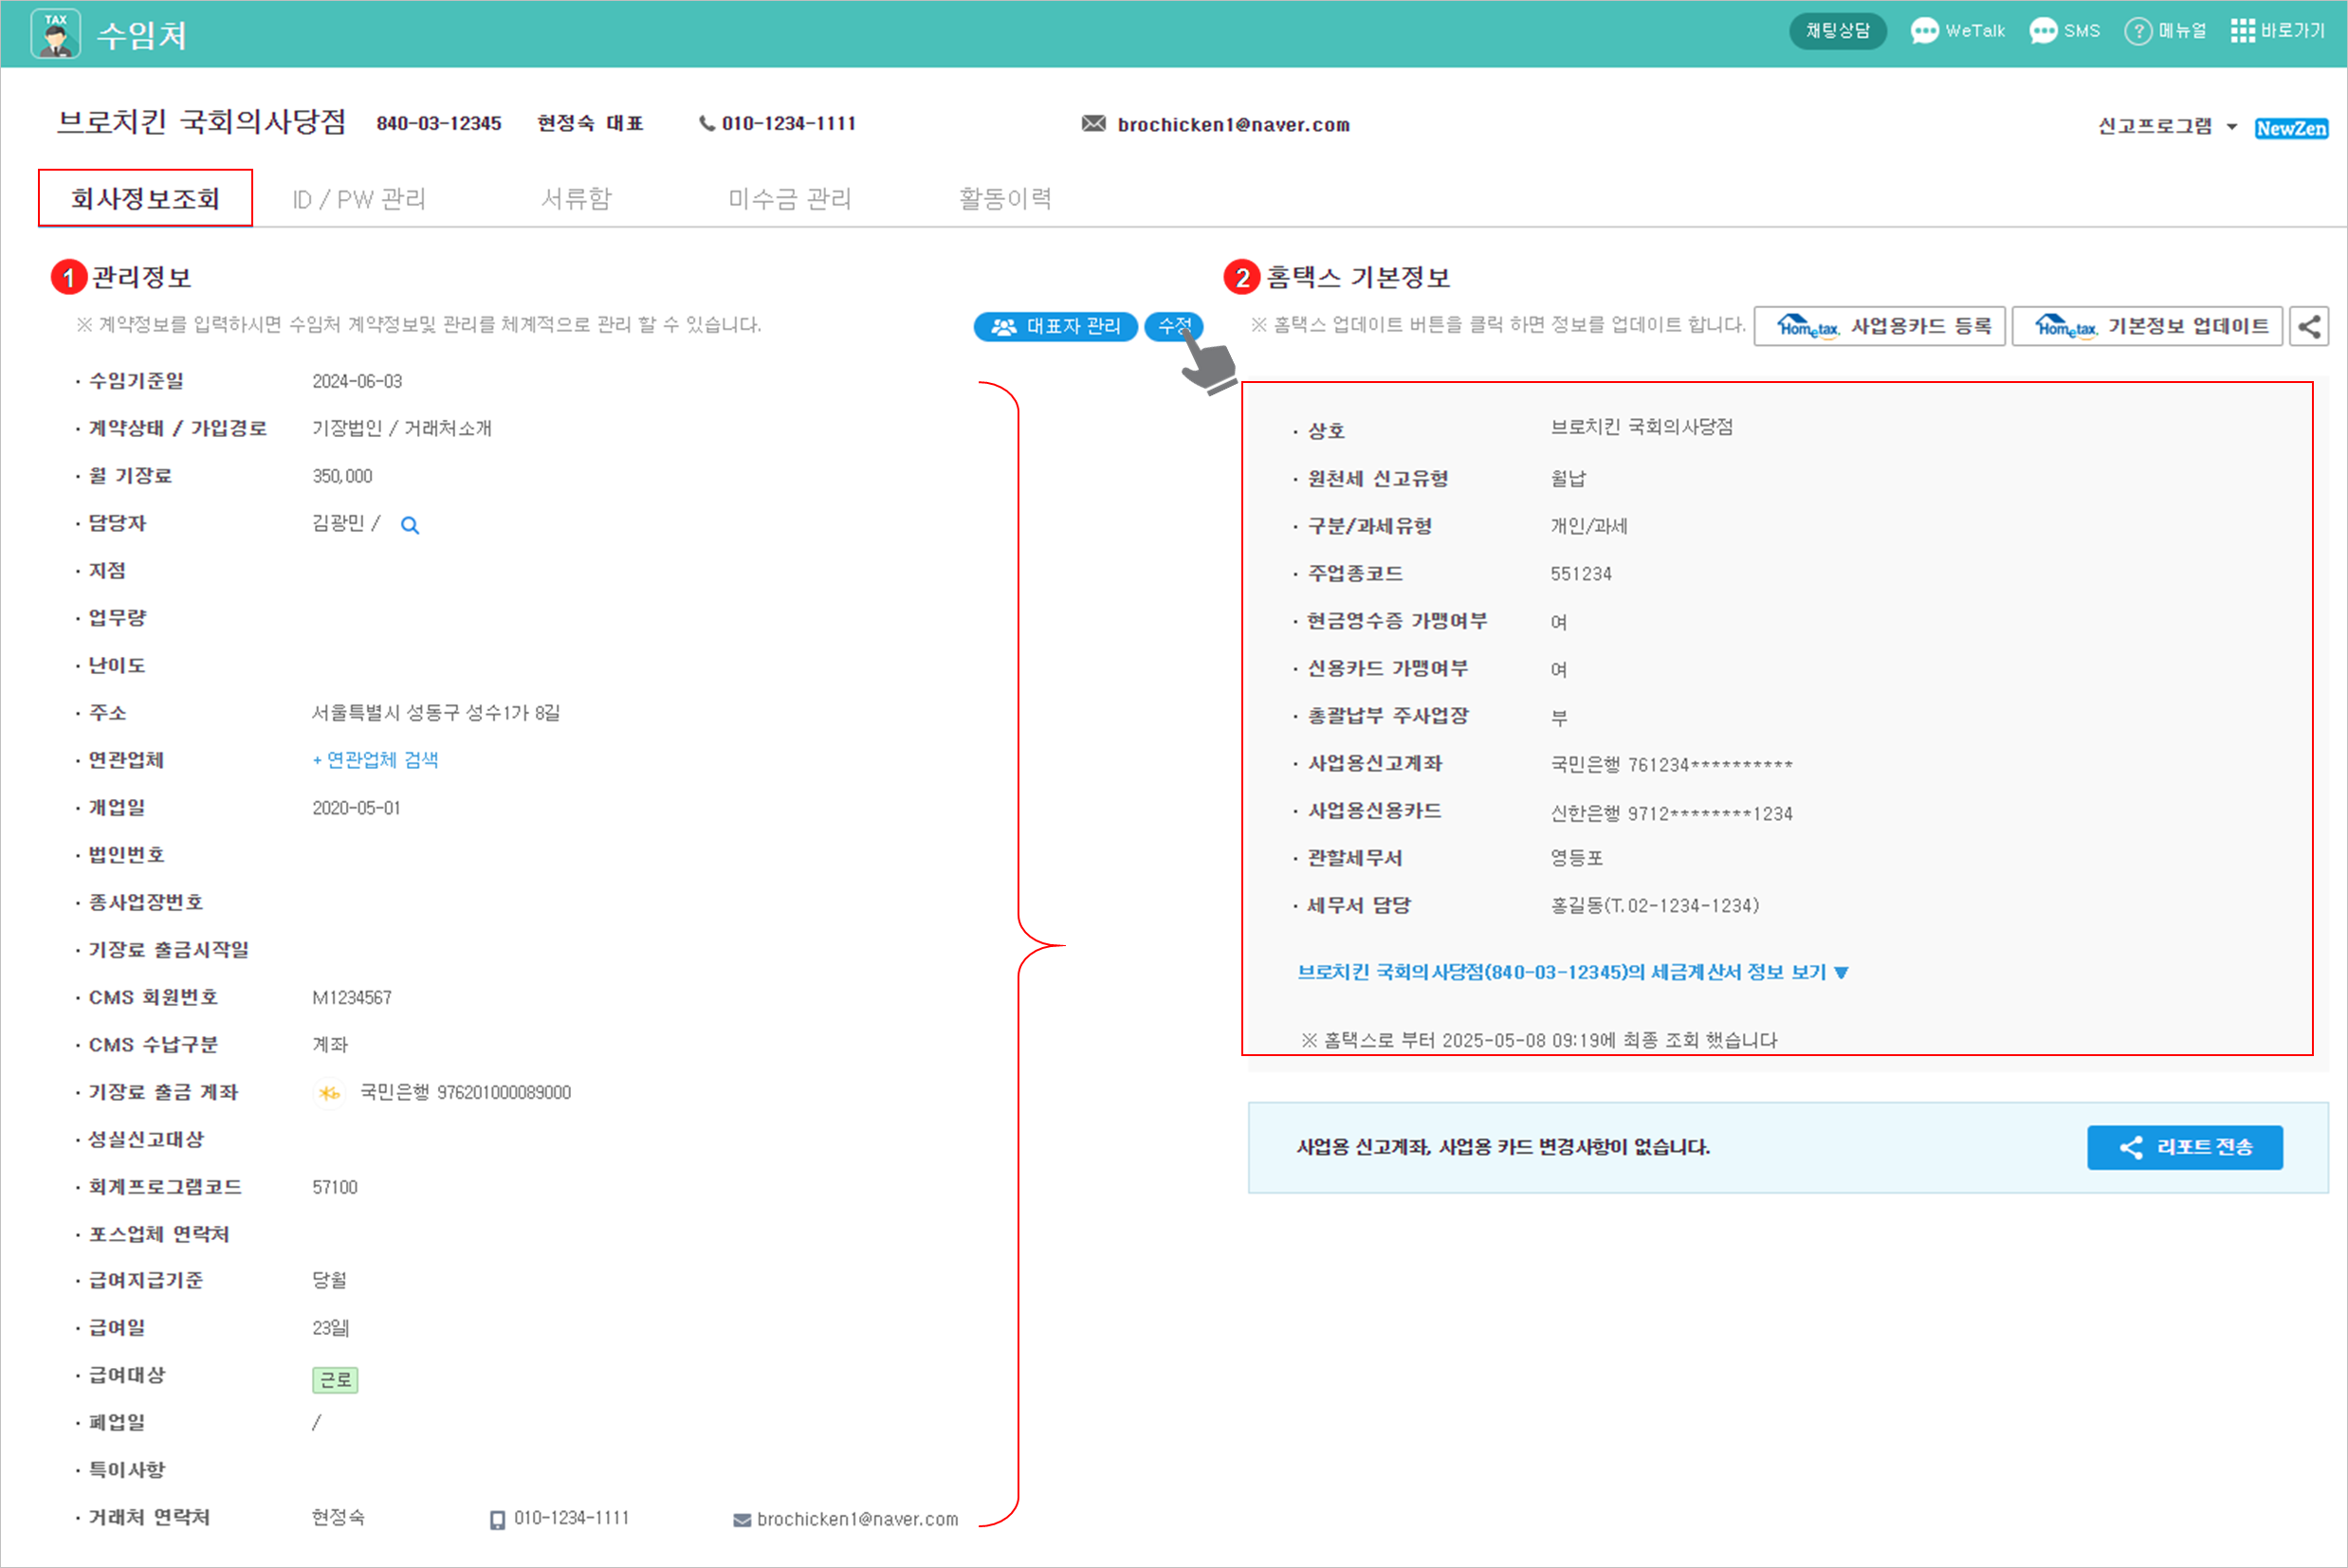The image size is (2348, 1568).
Task: Open the 바로가기 grid shortcut icon
Action: point(2242,31)
